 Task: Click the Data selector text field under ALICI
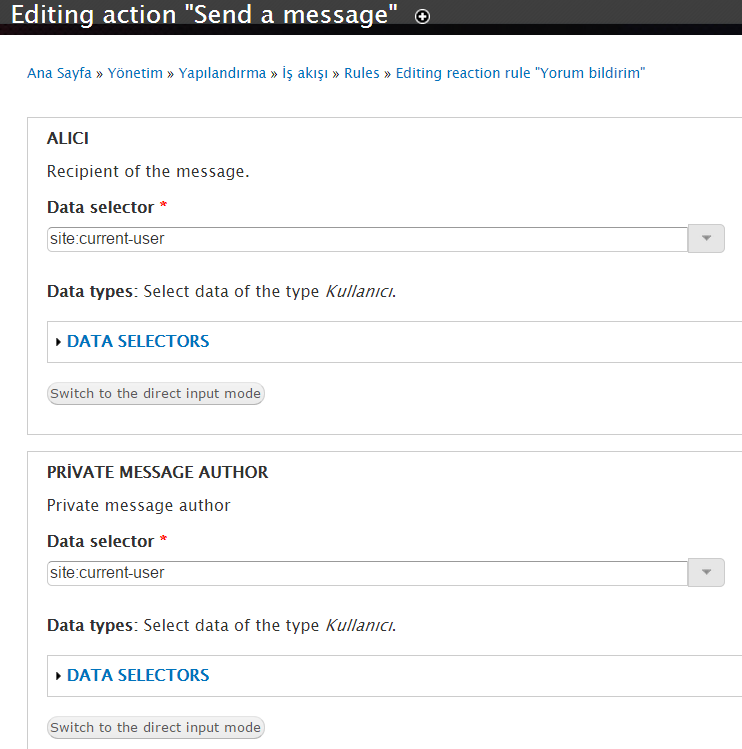pos(366,240)
